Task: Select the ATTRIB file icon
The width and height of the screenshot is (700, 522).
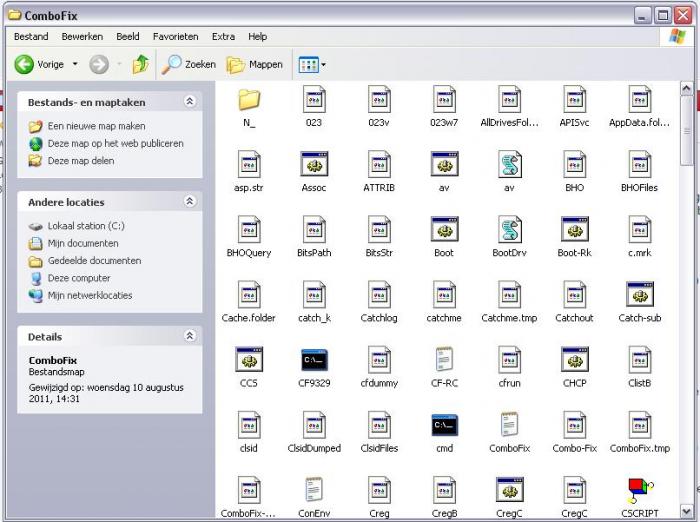Action: point(379,164)
